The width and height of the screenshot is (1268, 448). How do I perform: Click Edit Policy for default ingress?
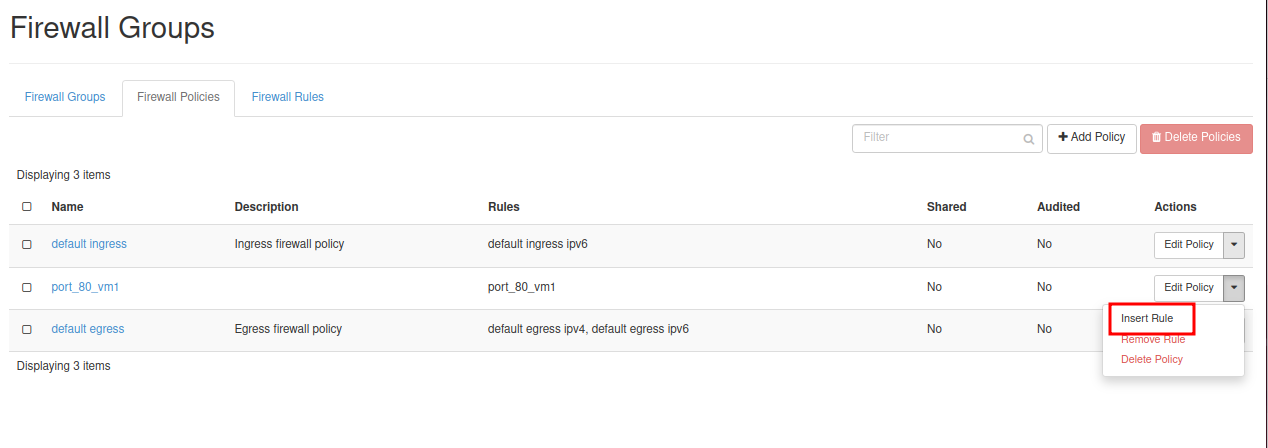1188,245
